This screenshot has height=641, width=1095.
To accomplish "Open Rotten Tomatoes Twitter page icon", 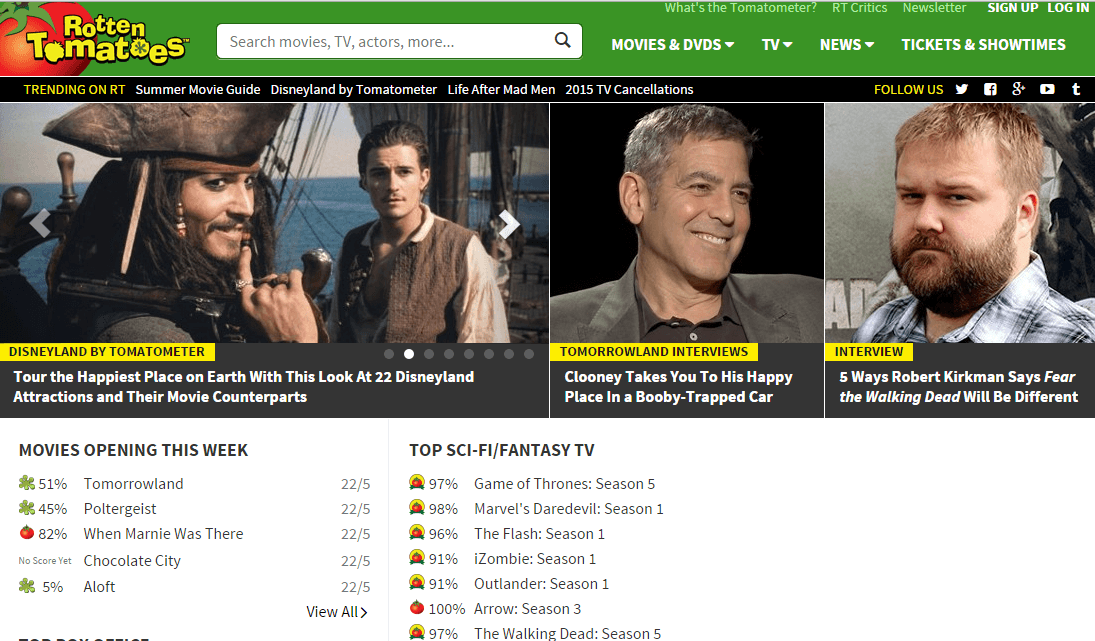I will (x=962, y=89).
